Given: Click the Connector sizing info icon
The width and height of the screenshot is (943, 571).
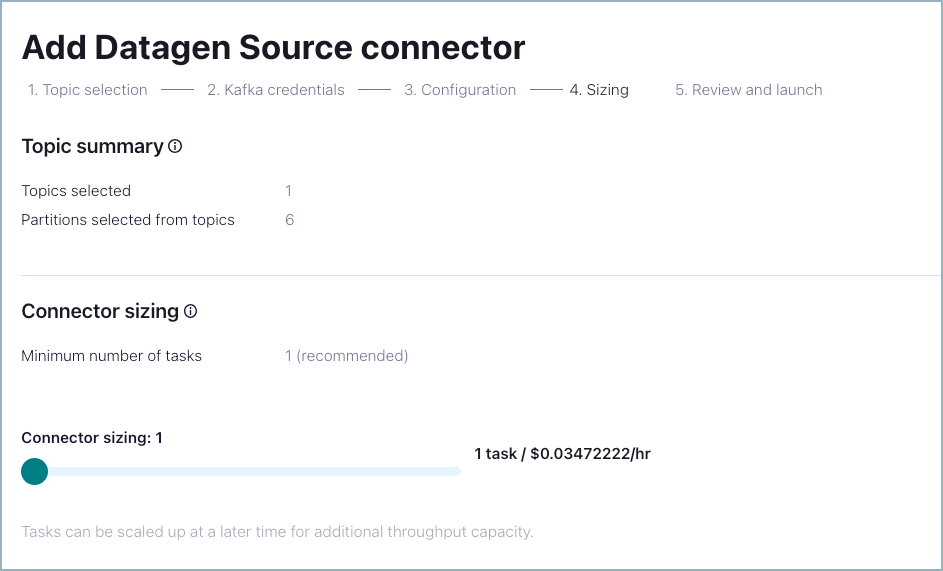Looking at the screenshot, I should [190, 311].
